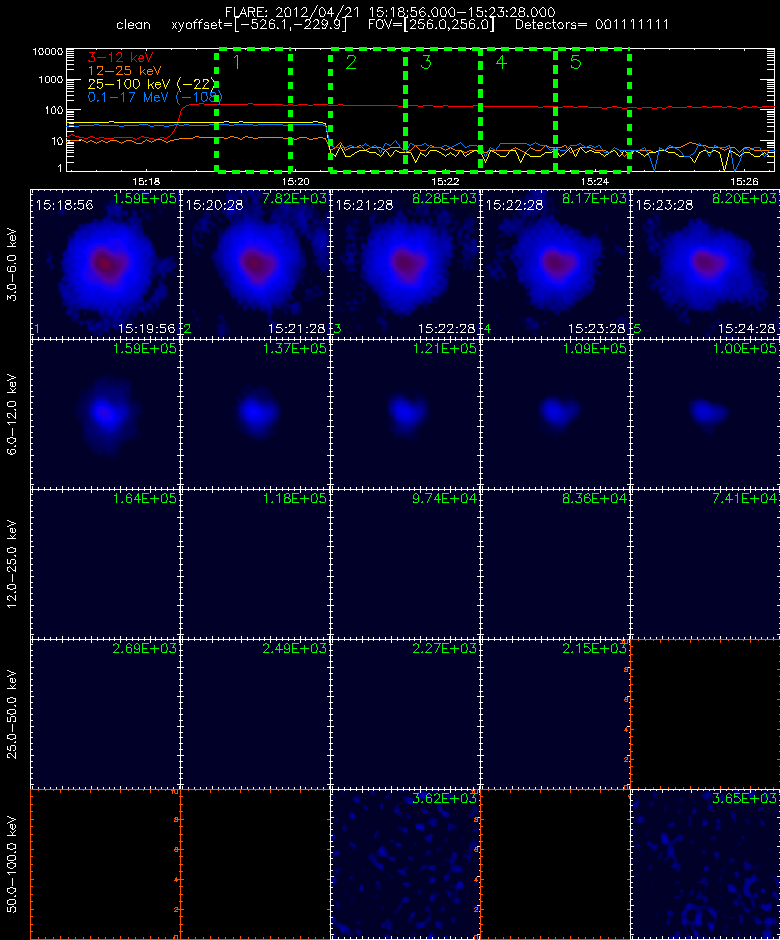Click interval label 2 in the lightcurve plot
This screenshot has width=780, height=940.
pos(351,62)
